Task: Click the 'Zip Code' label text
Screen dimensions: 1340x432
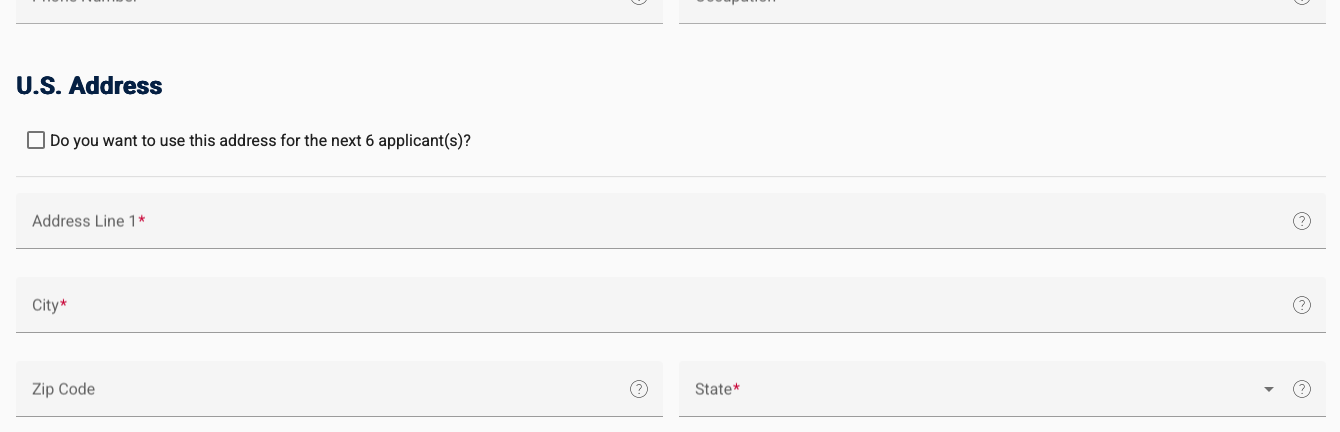Action: [63, 389]
